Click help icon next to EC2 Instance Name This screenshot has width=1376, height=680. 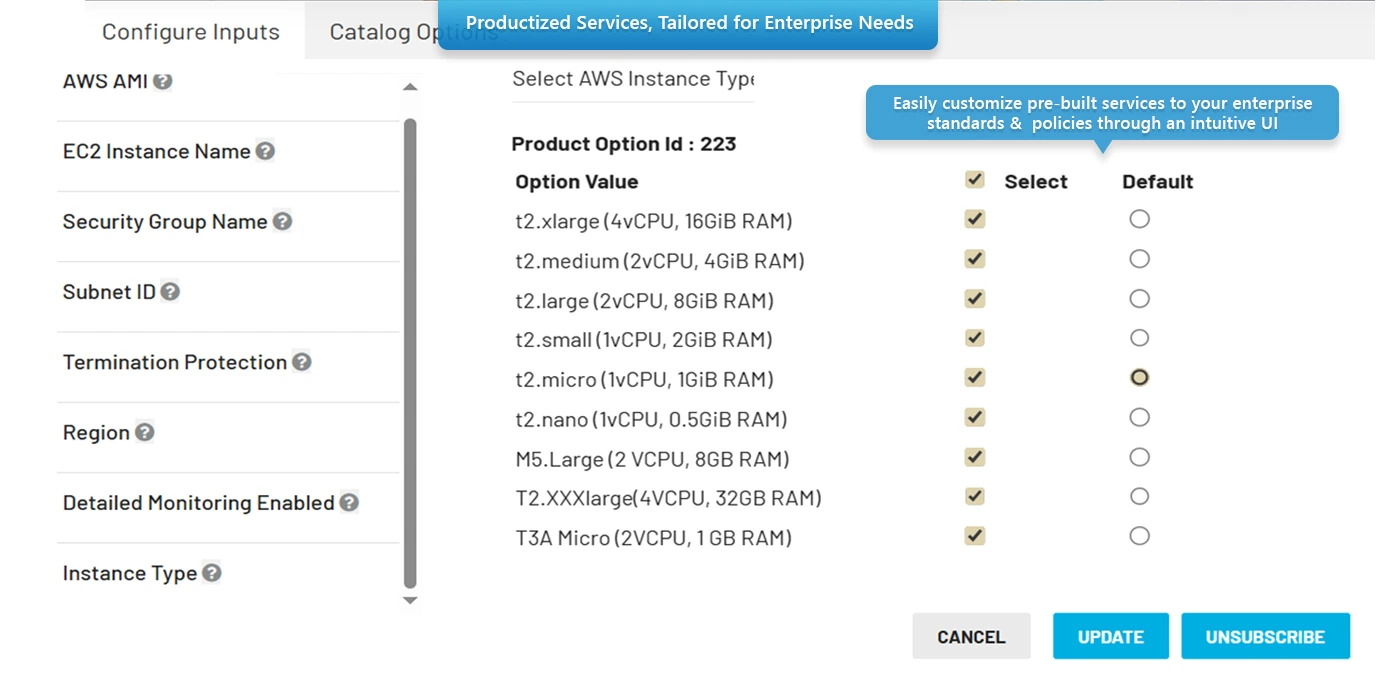click(265, 151)
